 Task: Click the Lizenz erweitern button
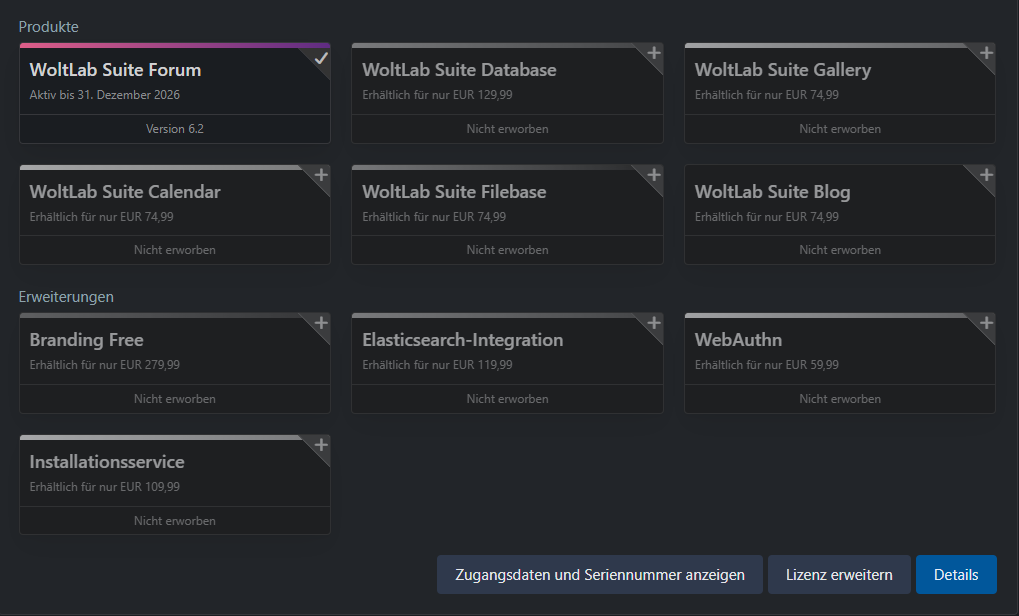[x=839, y=575]
